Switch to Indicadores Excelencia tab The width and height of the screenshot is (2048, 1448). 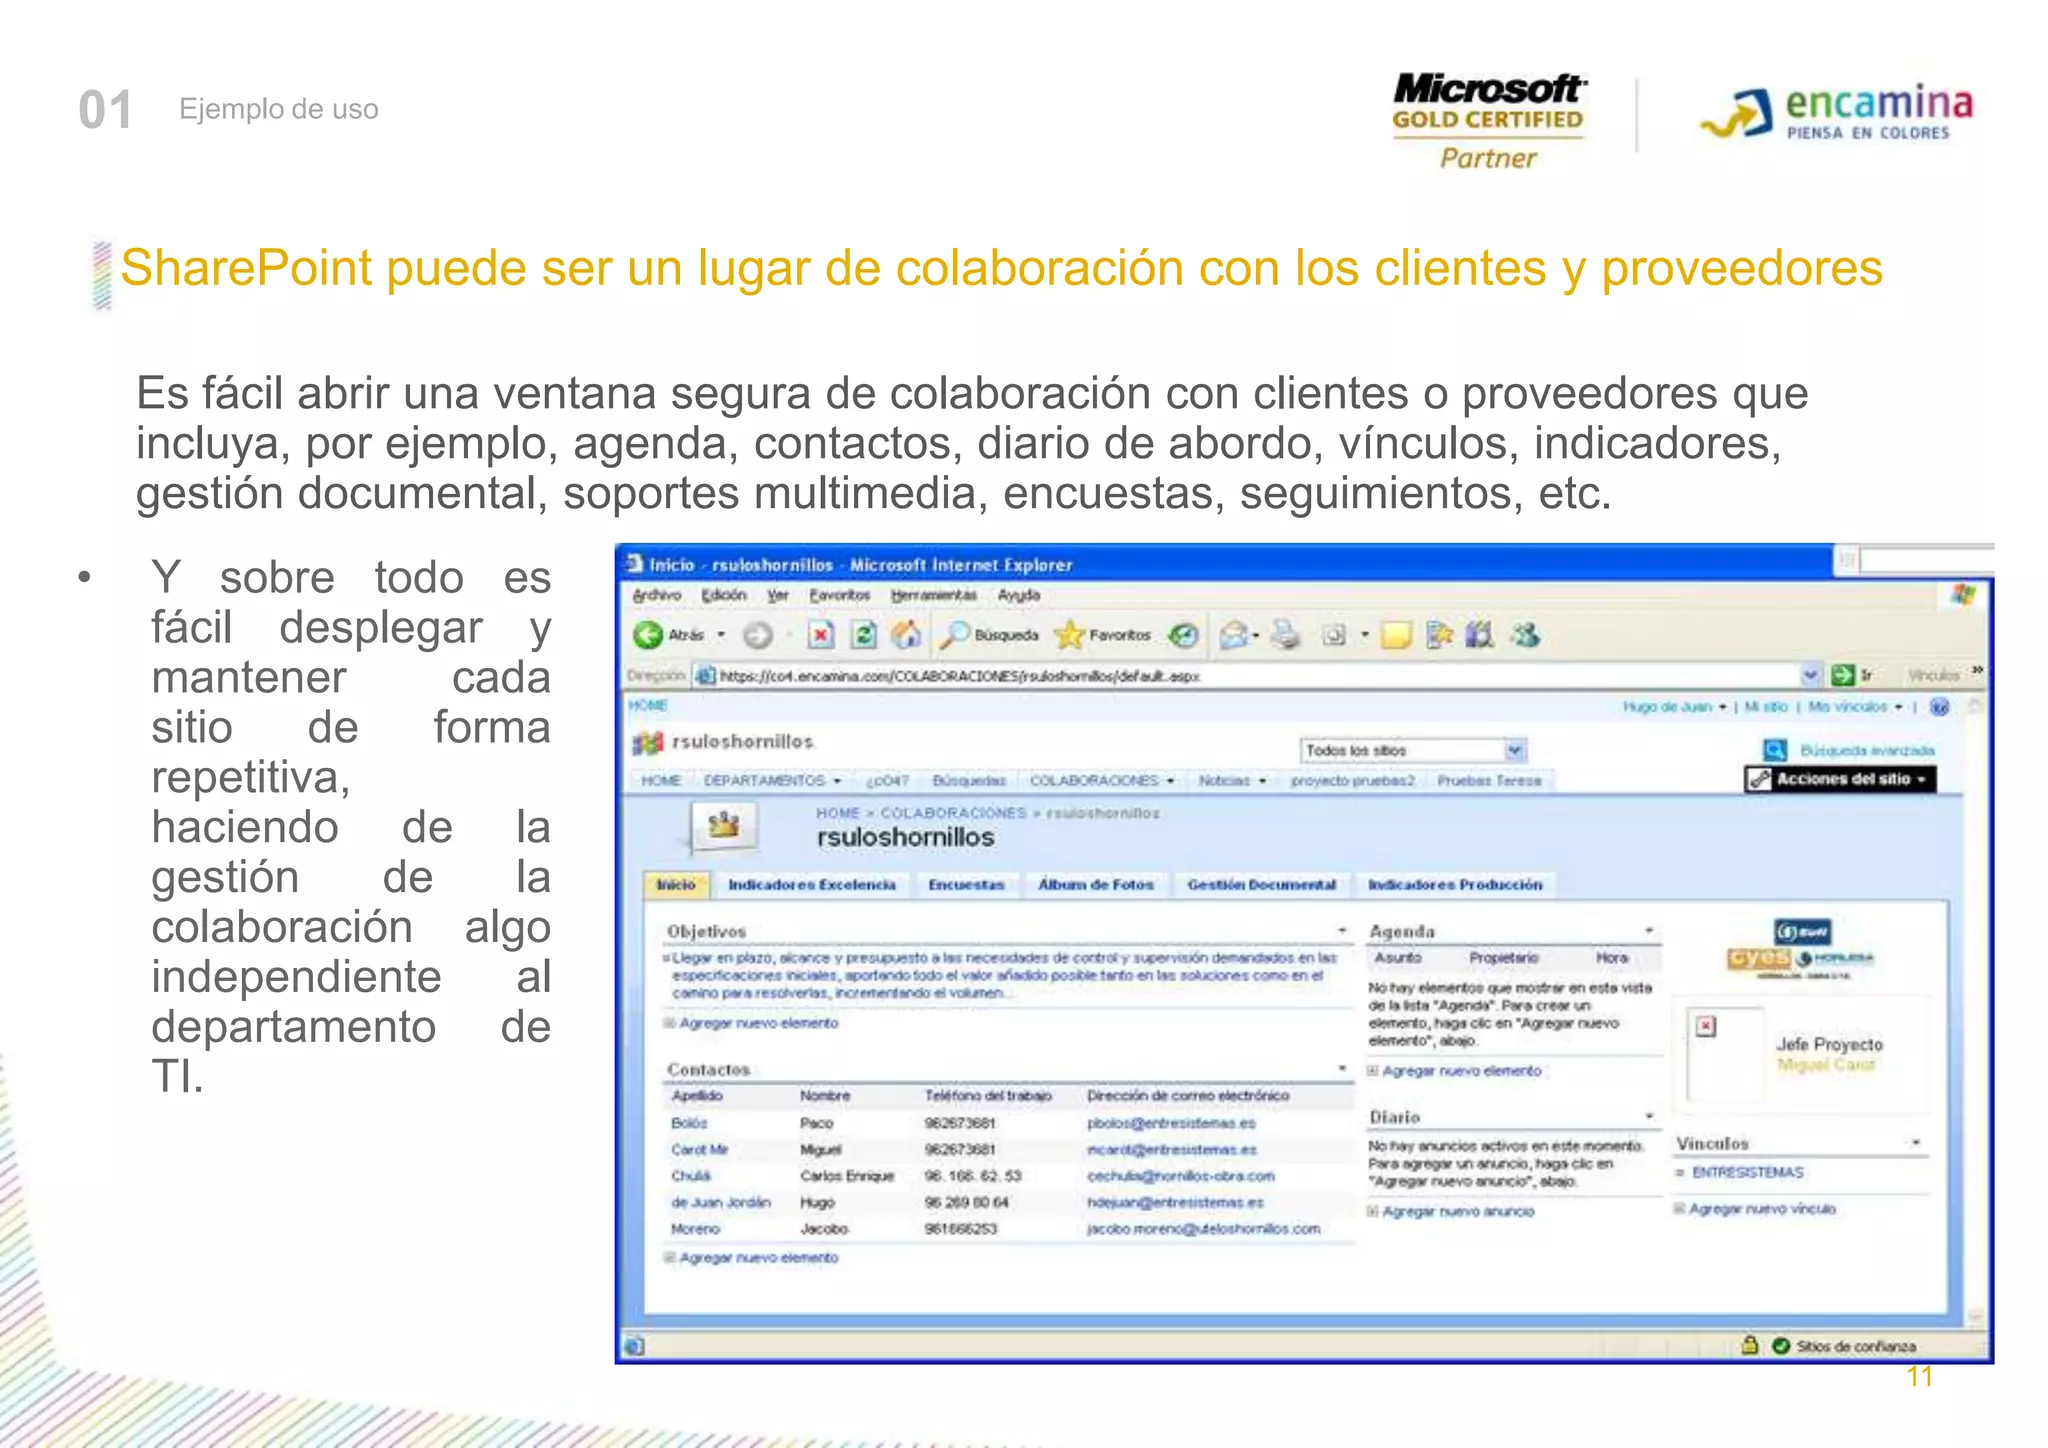point(812,885)
